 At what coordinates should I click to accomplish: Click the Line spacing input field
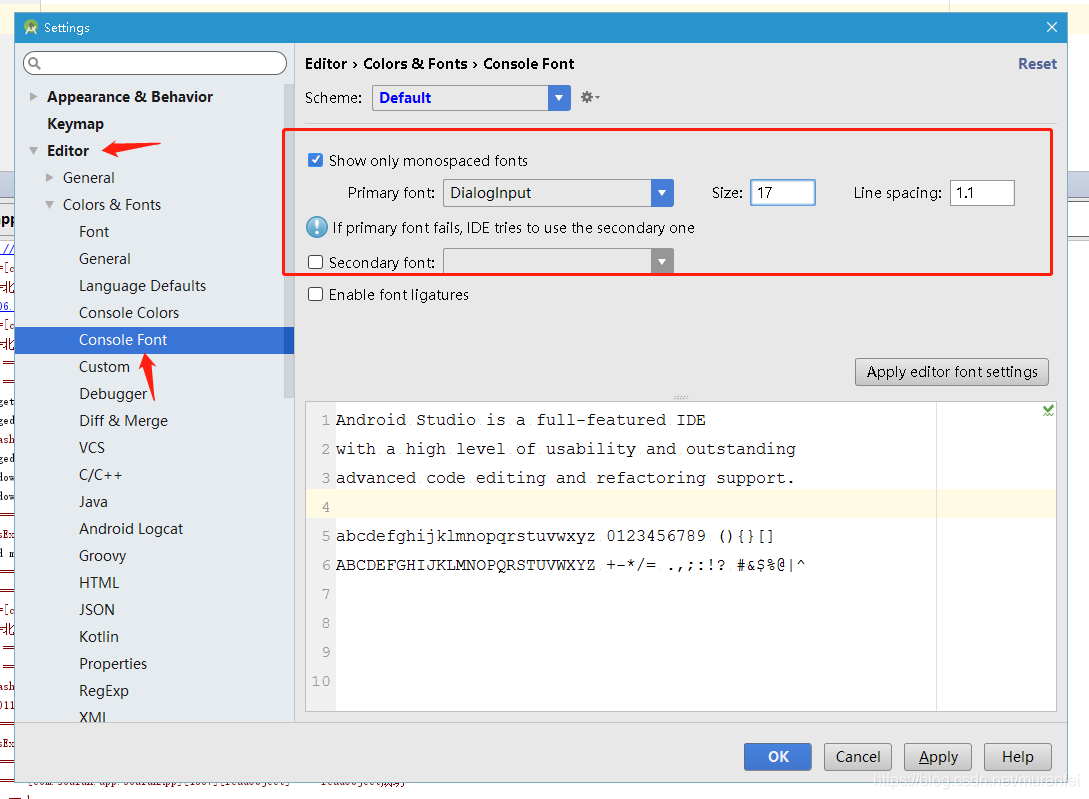click(982, 193)
